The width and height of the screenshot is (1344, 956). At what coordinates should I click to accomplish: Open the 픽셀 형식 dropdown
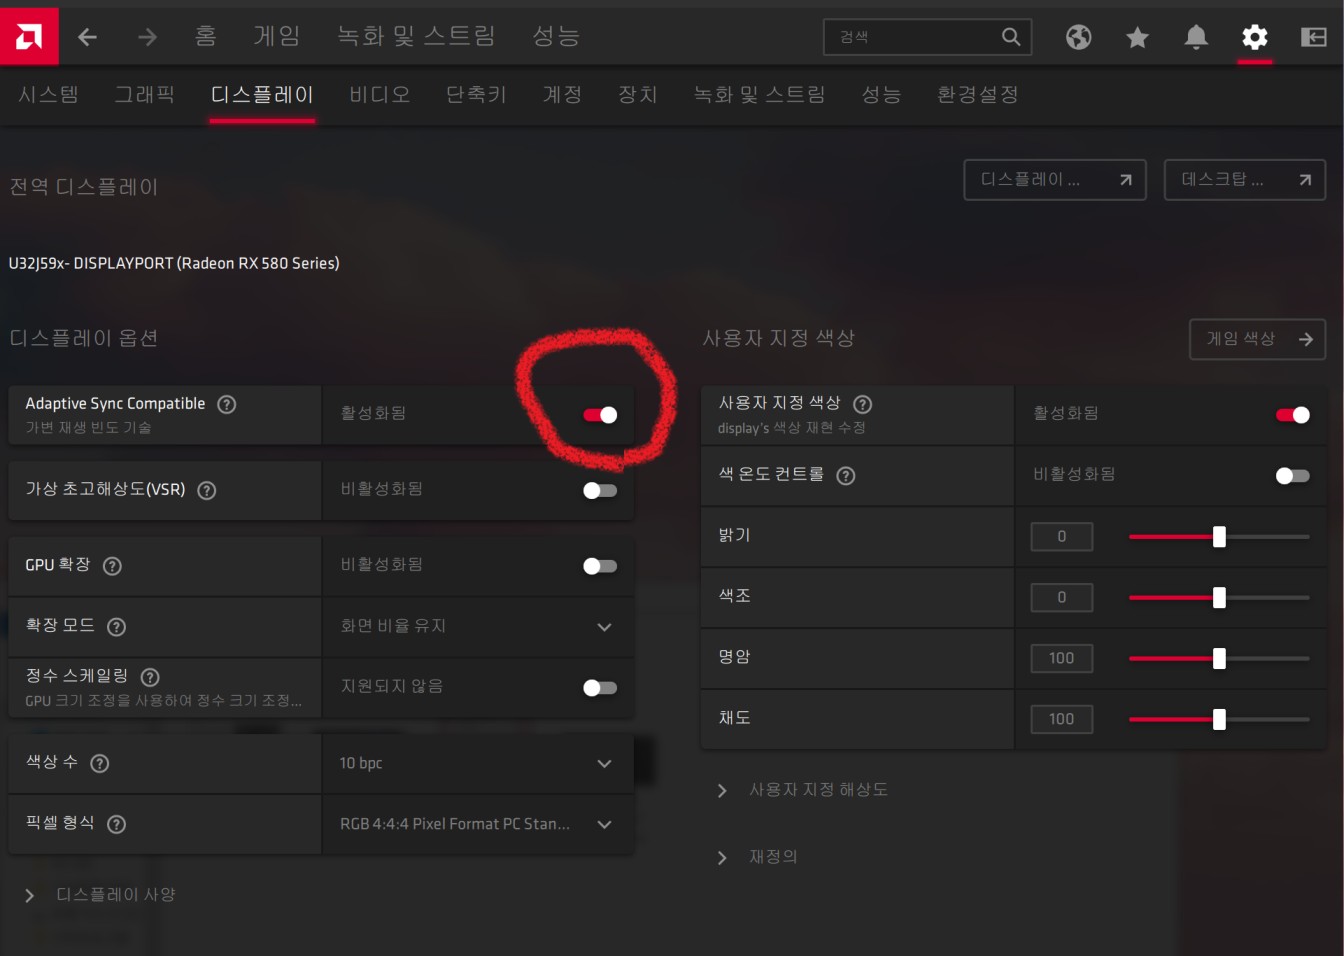[x=604, y=824]
